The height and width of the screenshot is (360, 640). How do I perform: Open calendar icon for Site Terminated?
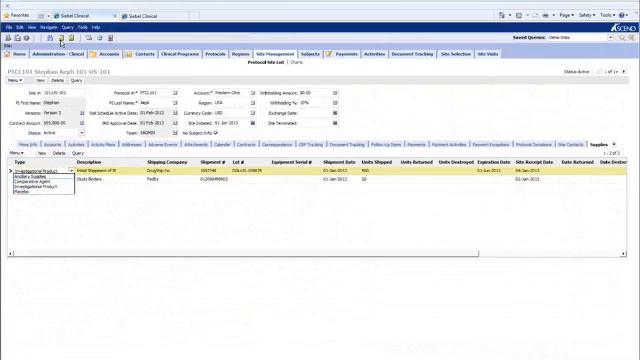(x=335, y=123)
